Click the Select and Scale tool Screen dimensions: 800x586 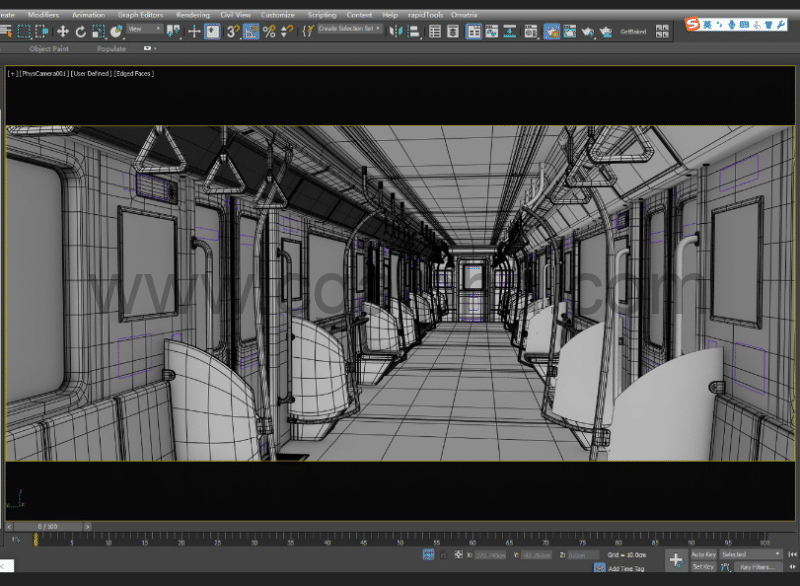pyautogui.click(x=98, y=32)
